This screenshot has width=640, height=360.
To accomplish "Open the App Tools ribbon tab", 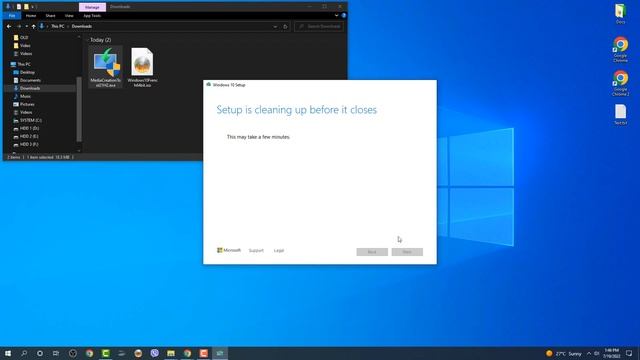I will tap(92, 16).
